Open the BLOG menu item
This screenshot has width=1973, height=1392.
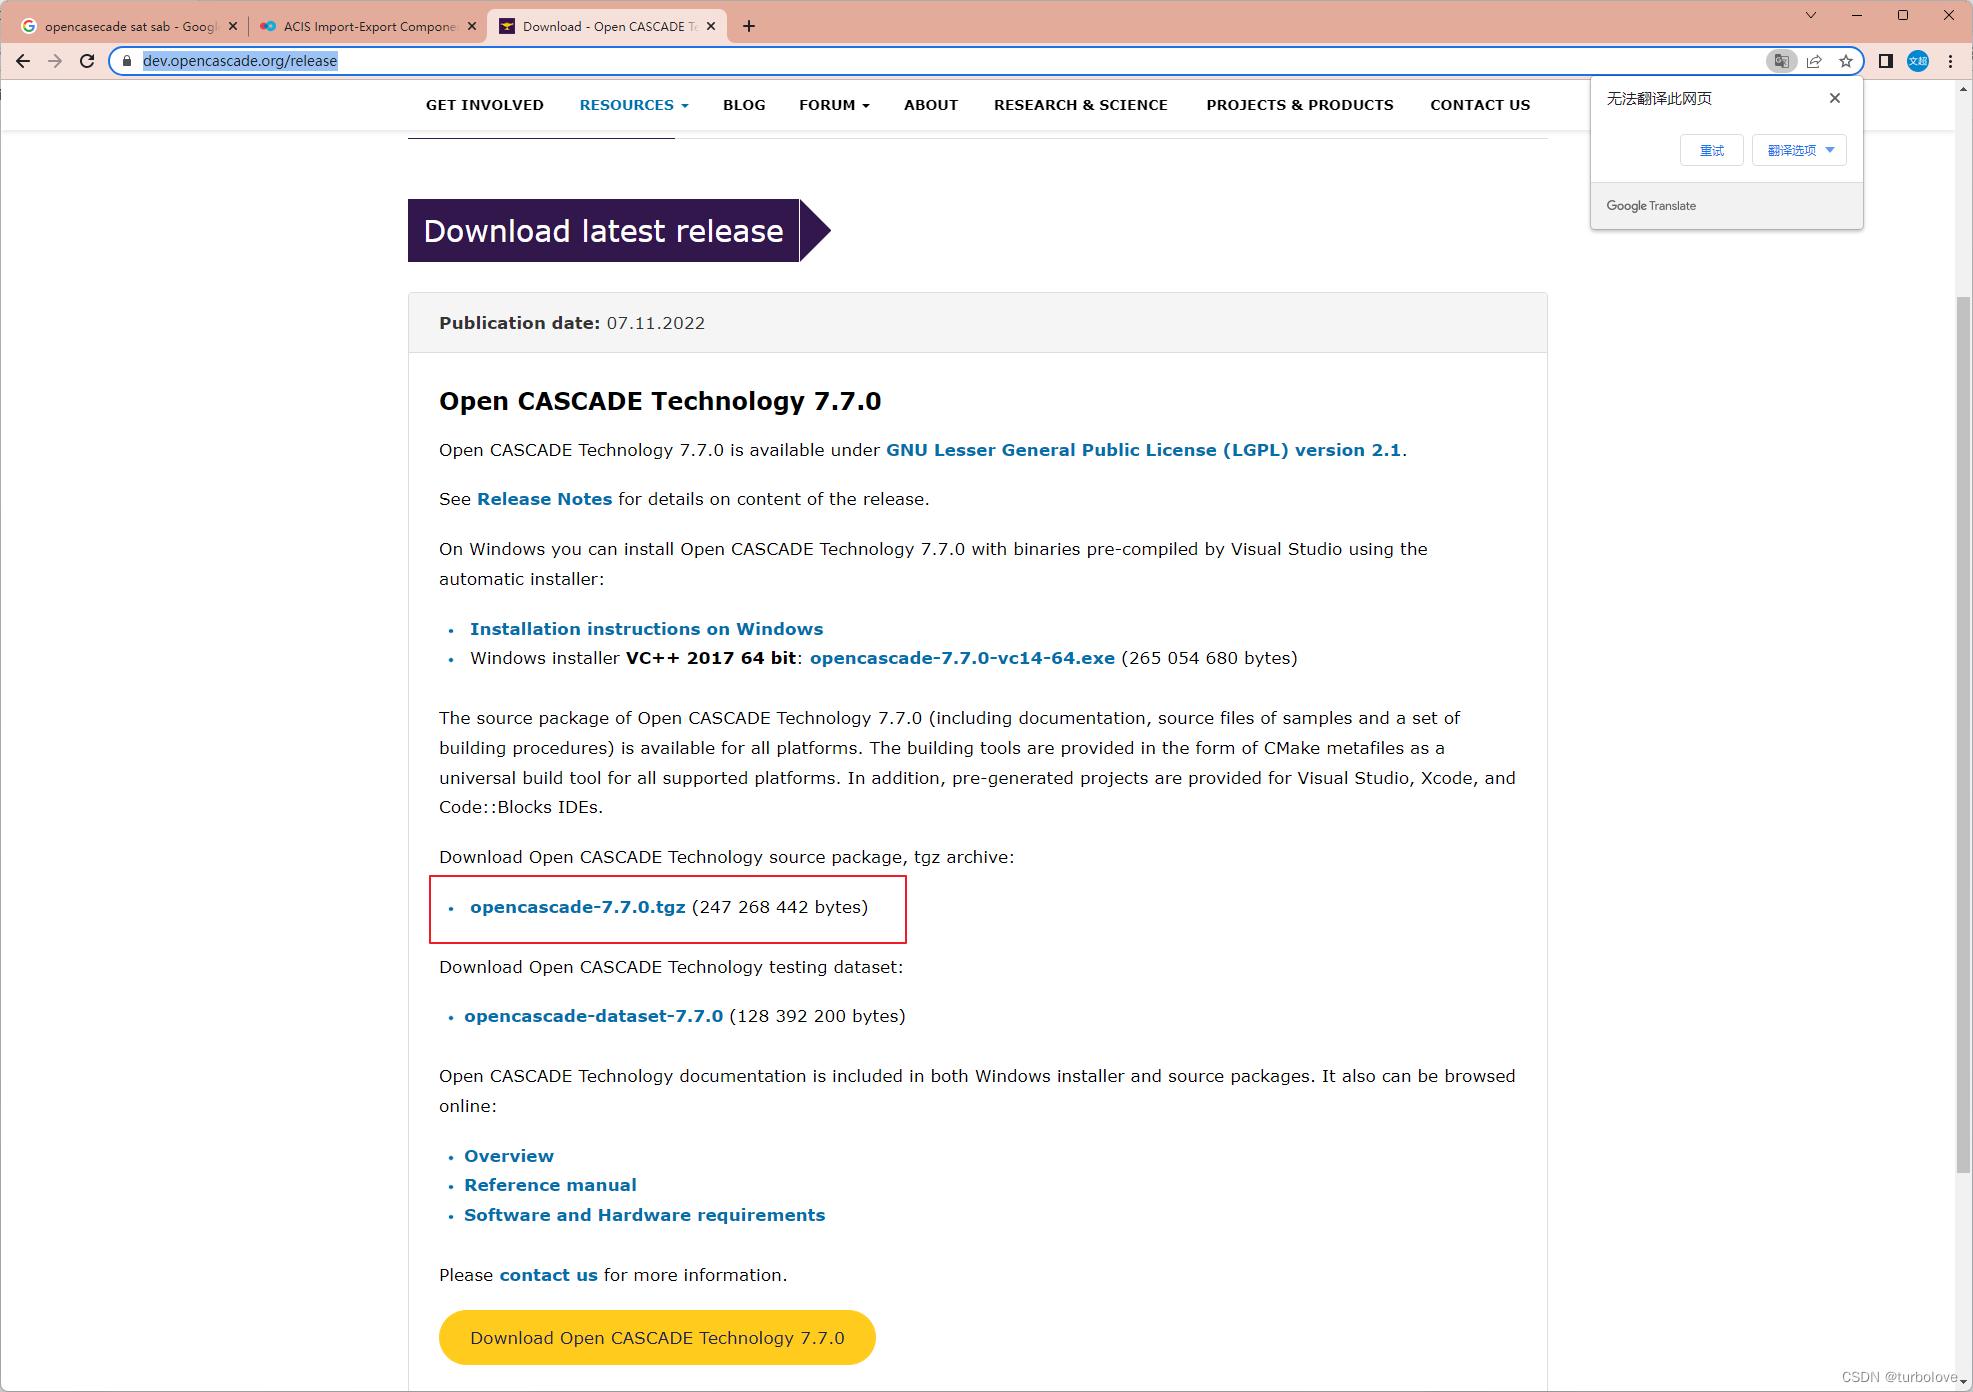pos(744,105)
